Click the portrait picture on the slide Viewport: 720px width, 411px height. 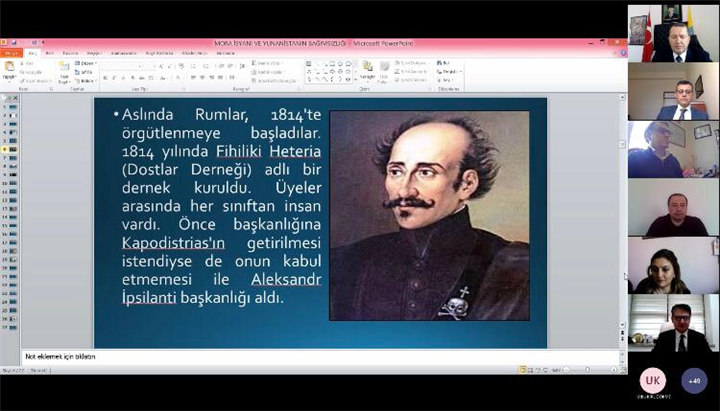pyautogui.click(x=429, y=215)
